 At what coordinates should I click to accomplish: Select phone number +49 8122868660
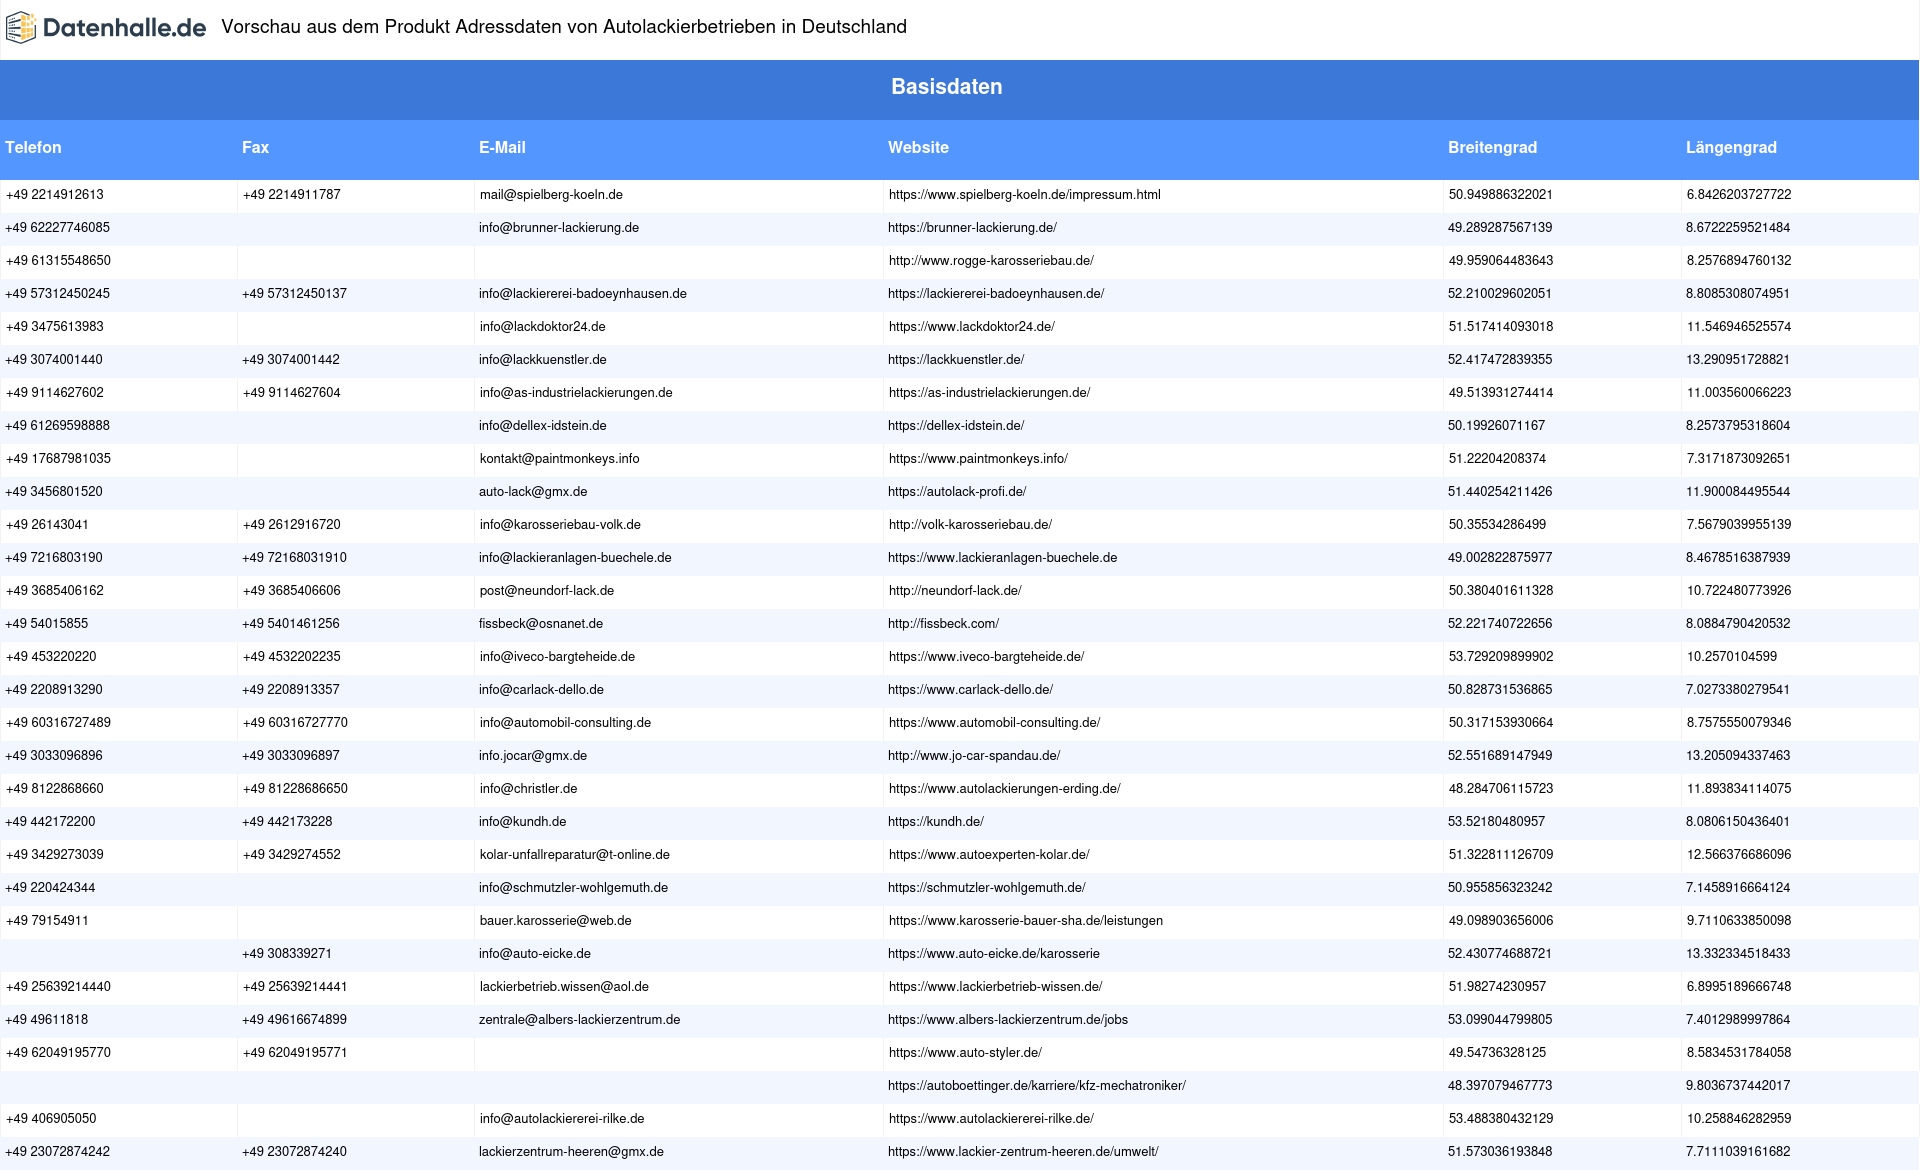[54, 789]
